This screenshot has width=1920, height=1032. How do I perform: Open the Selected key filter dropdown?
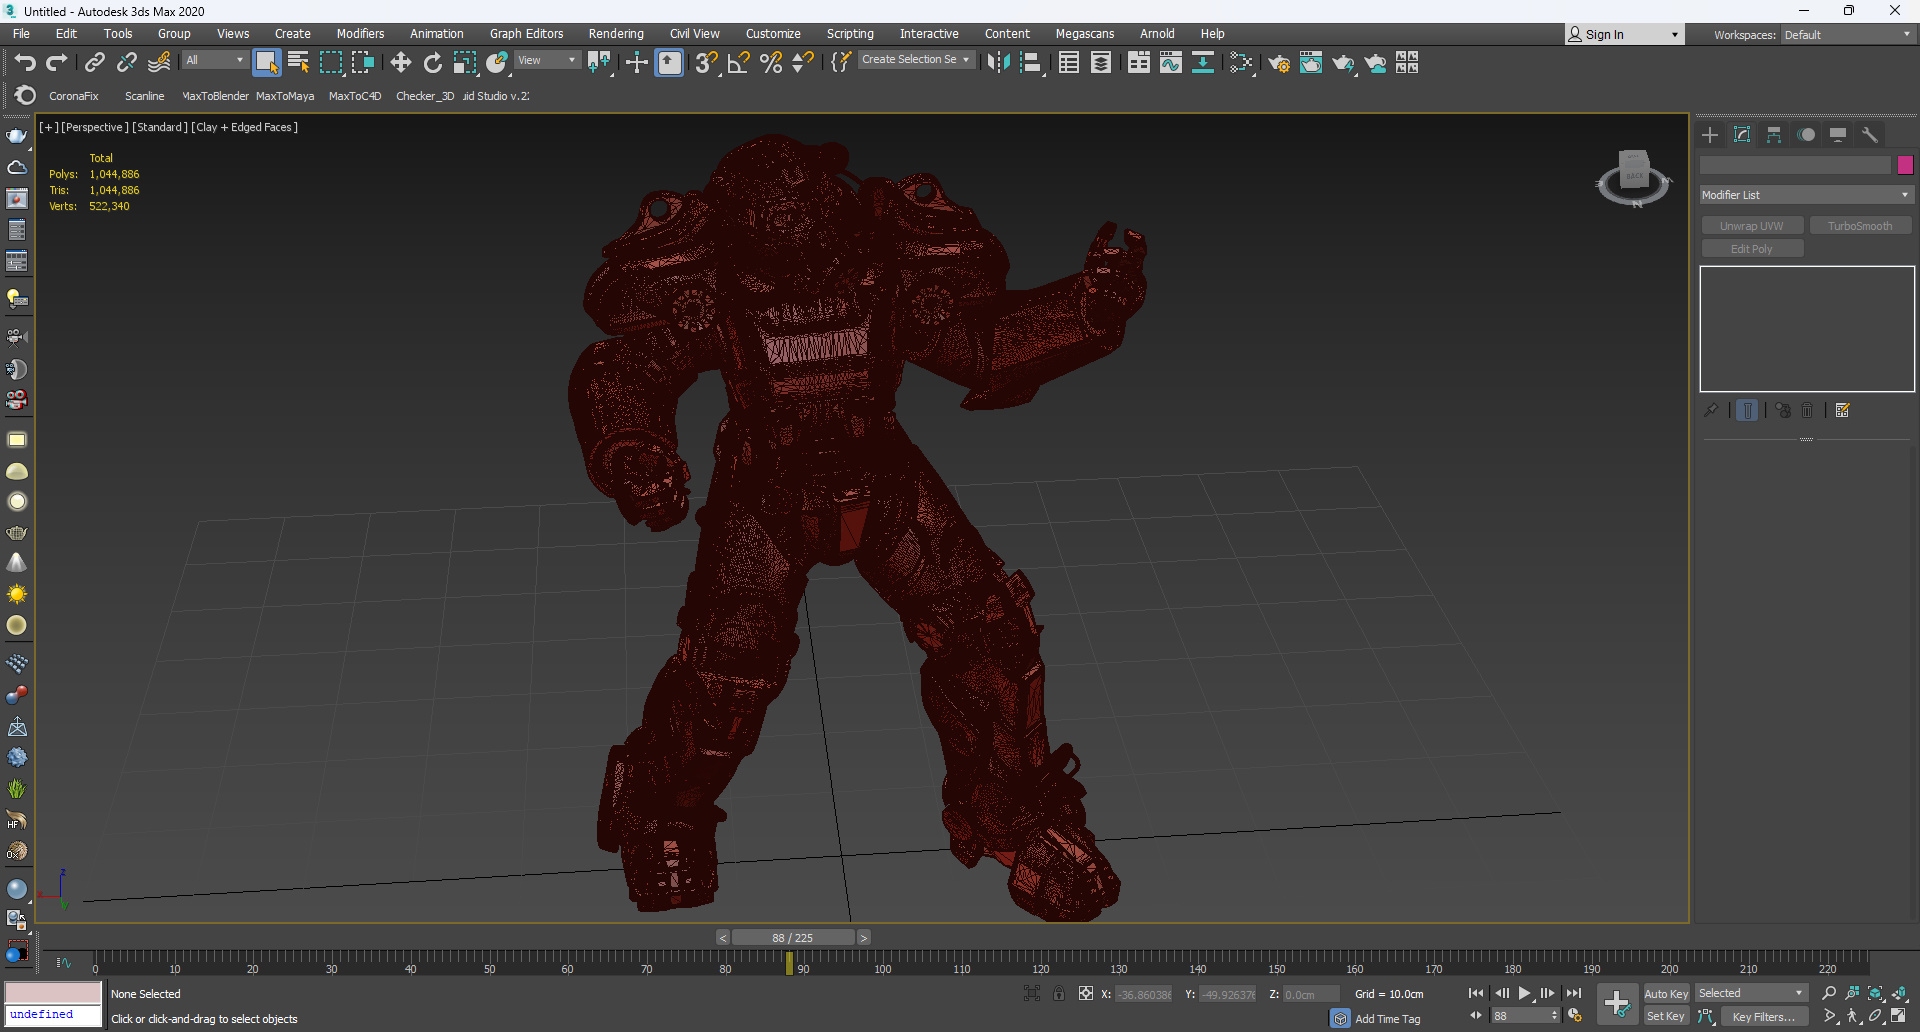click(x=1751, y=993)
